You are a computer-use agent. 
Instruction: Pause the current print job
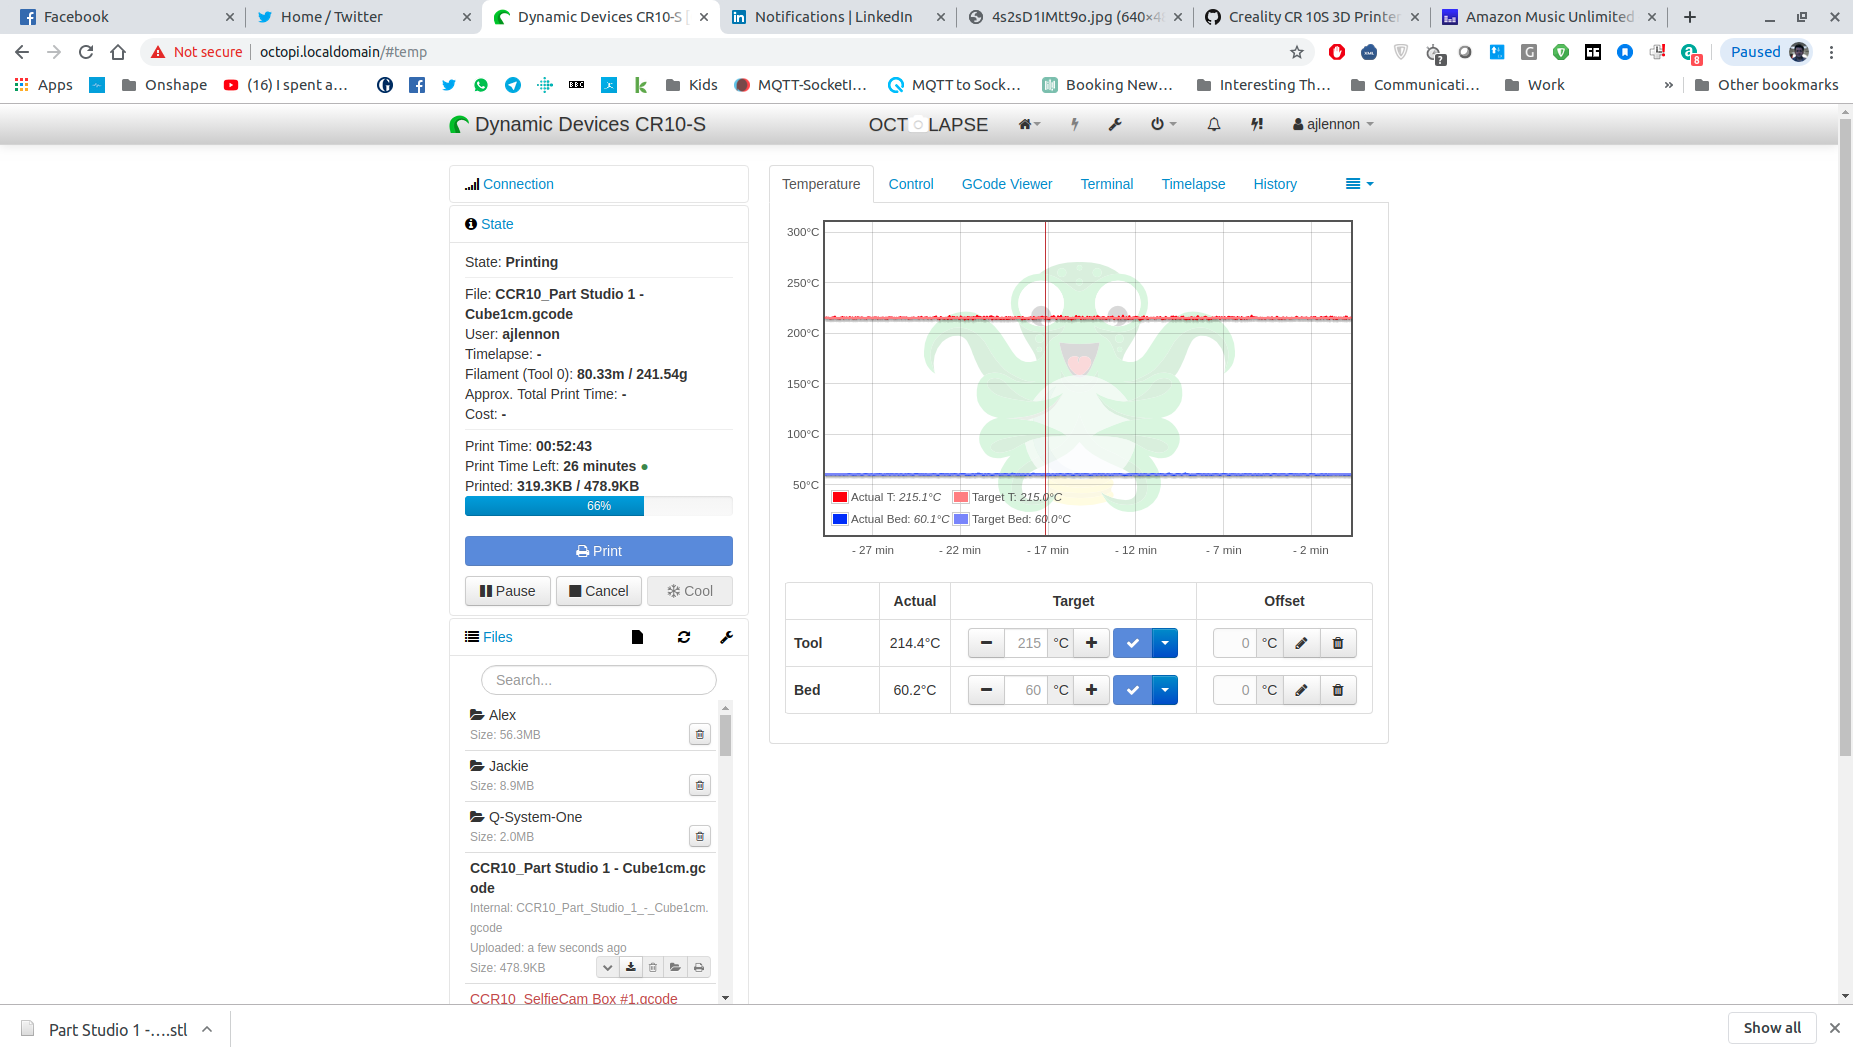(x=508, y=591)
